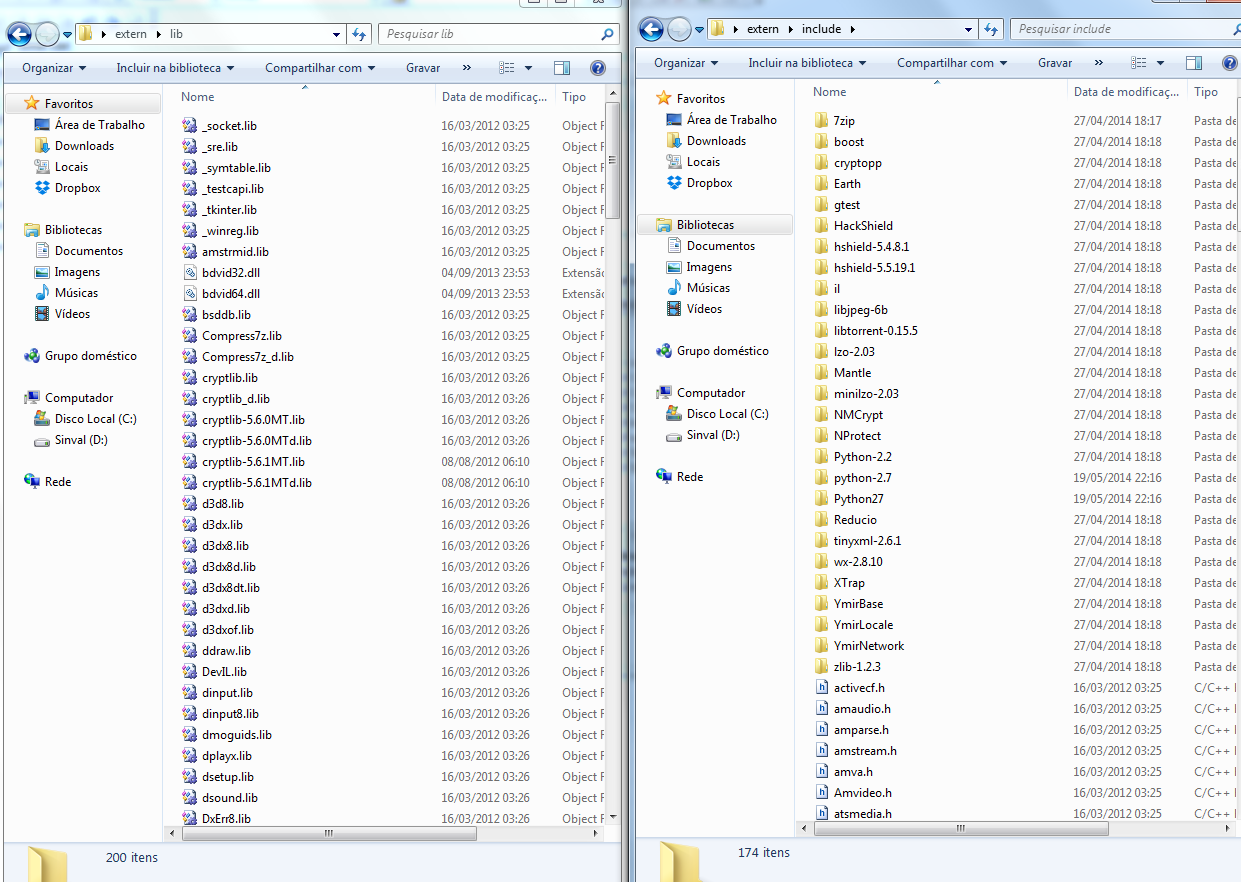Click the Back arrow in include window
The width and height of the screenshot is (1241, 882).
click(x=651, y=30)
